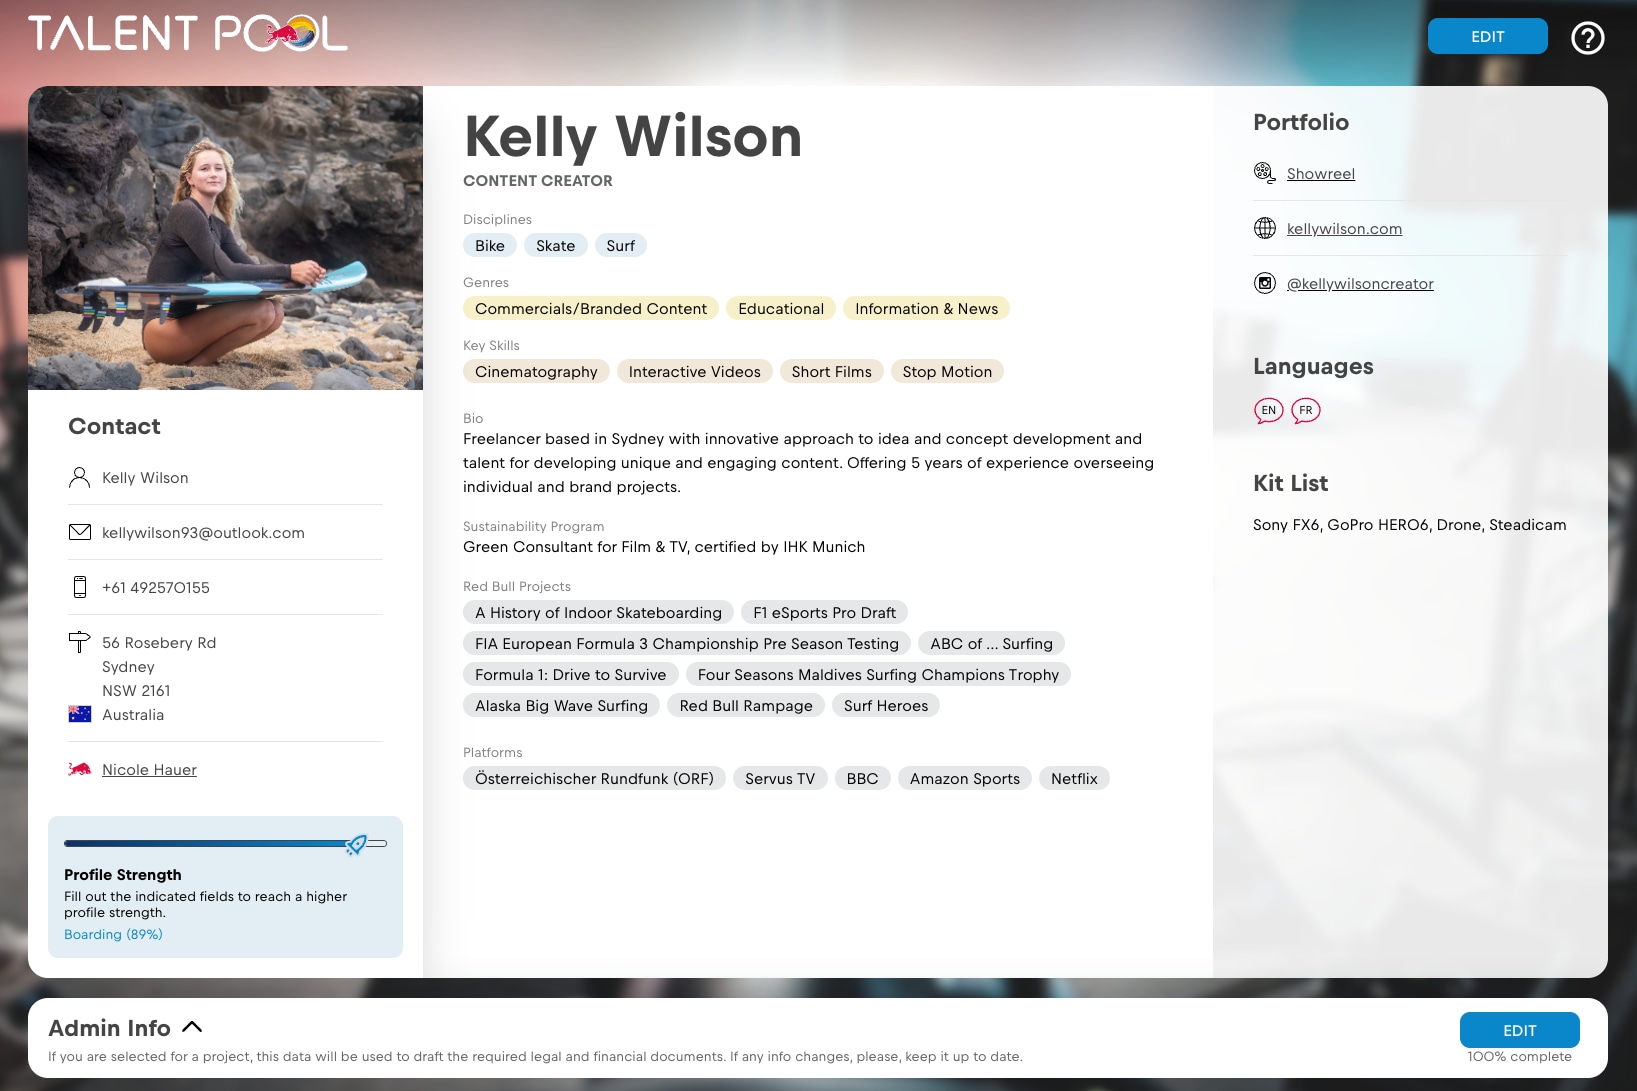The image size is (1637, 1091).
Task: Click the envelope icon next to the email
Action: 80,532
